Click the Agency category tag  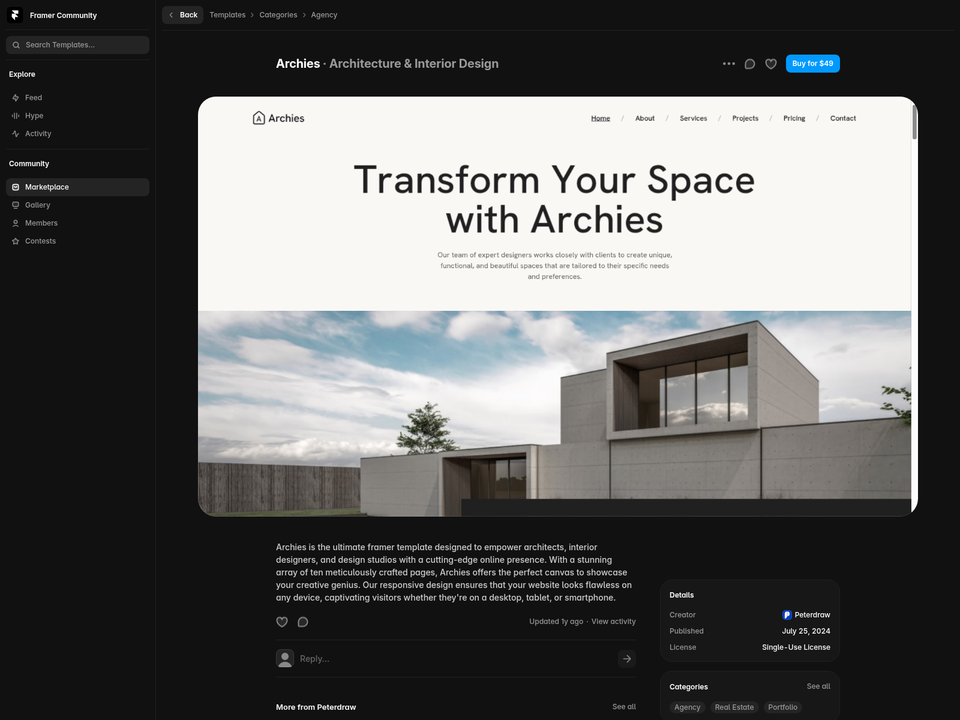tap(687, 707)
